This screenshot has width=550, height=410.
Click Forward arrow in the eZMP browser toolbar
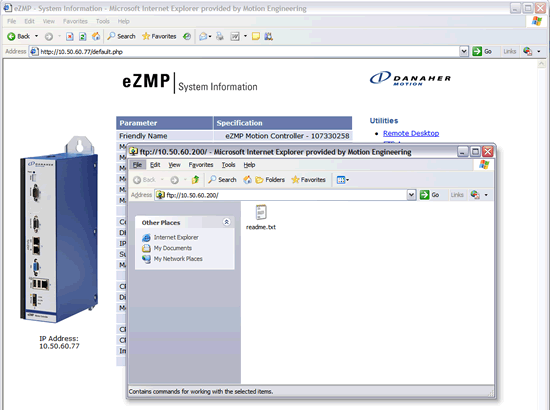(49, 36)
